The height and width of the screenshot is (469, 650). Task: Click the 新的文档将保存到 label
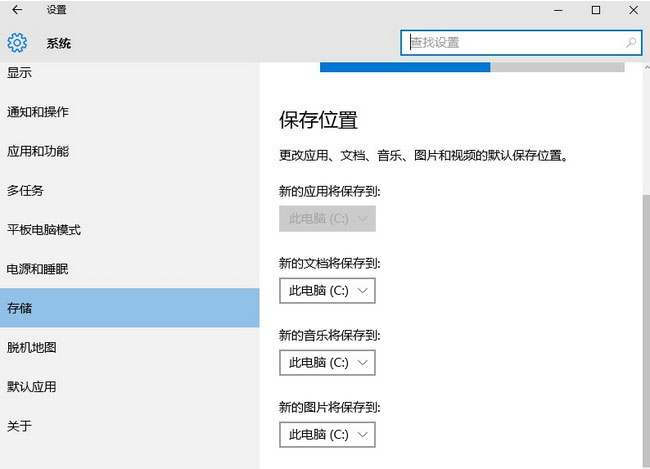[330, 263]
